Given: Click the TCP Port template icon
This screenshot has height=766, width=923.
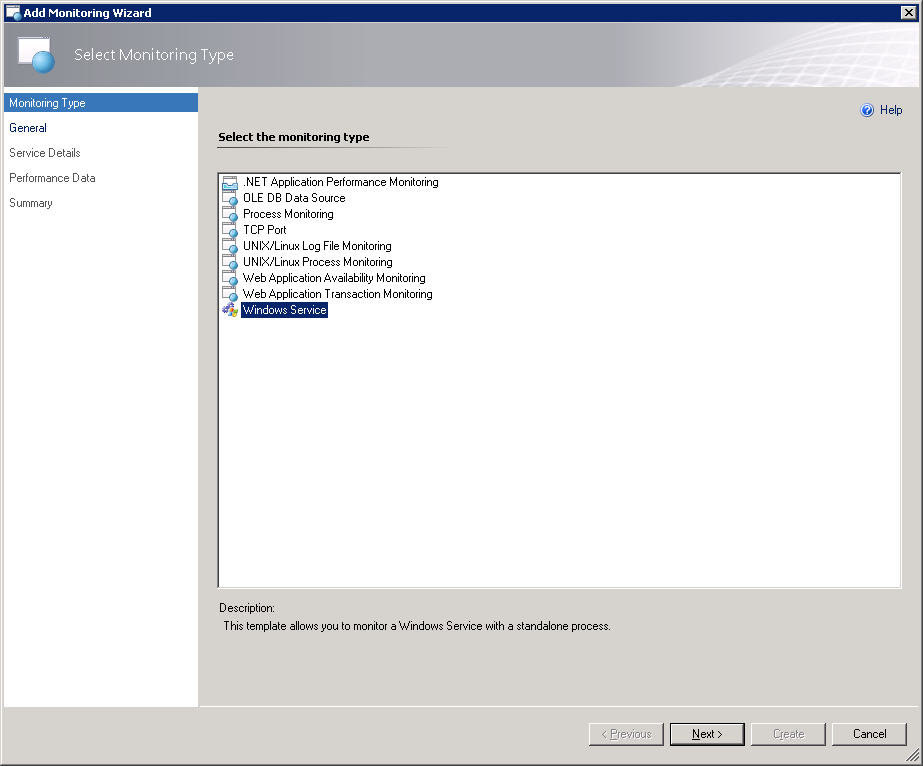Looking at the screenshot, I should 229,231.
